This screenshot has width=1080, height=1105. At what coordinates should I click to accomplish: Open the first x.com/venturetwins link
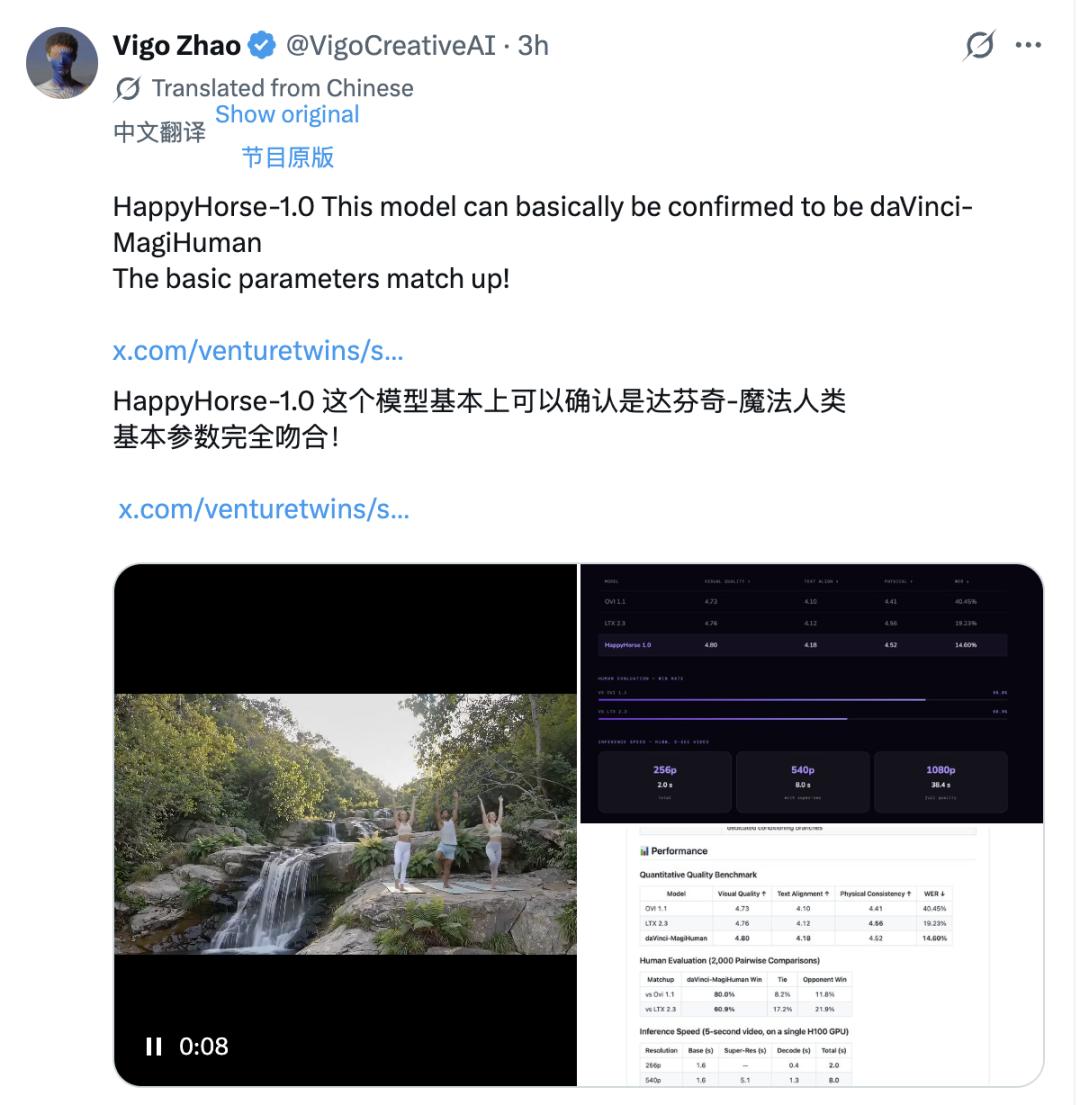pos(258,350)
